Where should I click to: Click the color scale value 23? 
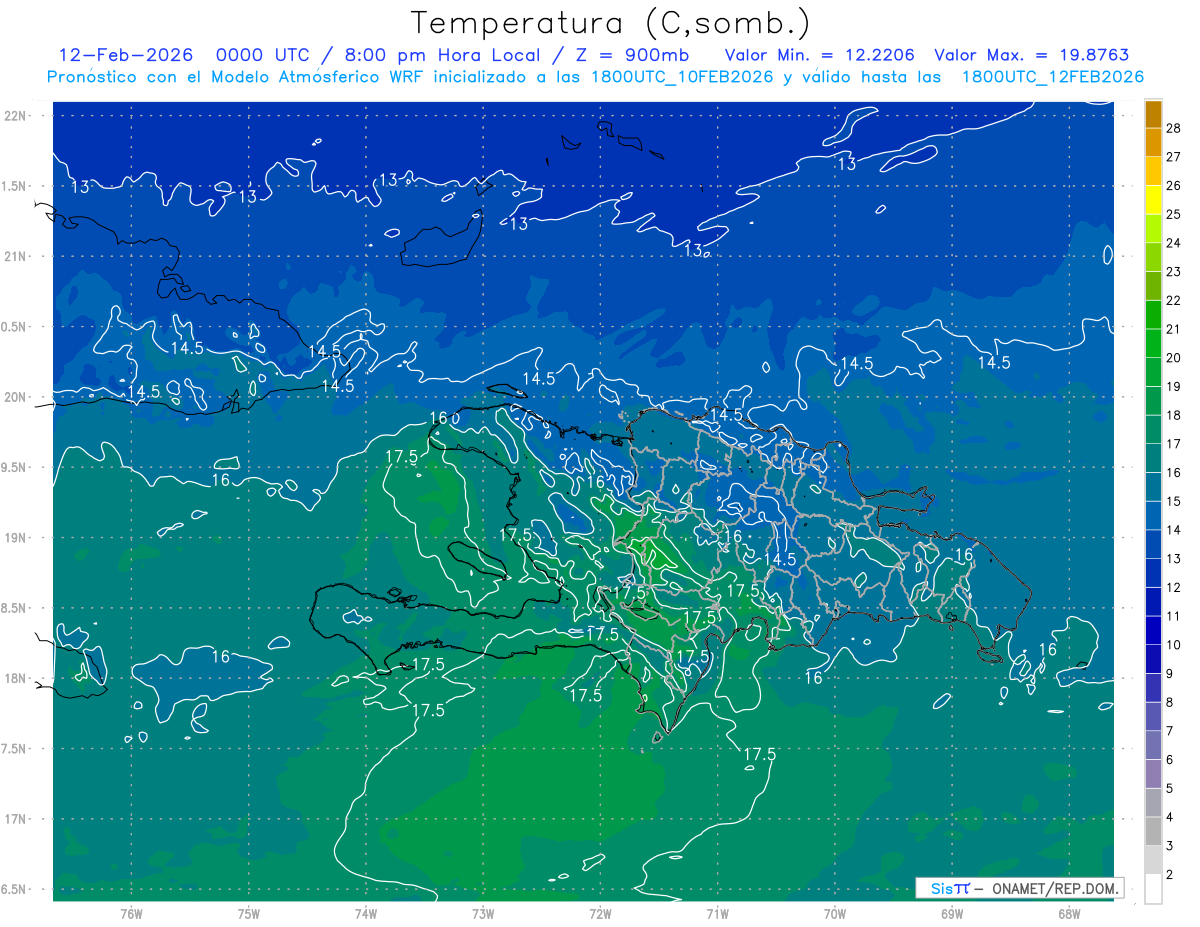point(1174,272)
